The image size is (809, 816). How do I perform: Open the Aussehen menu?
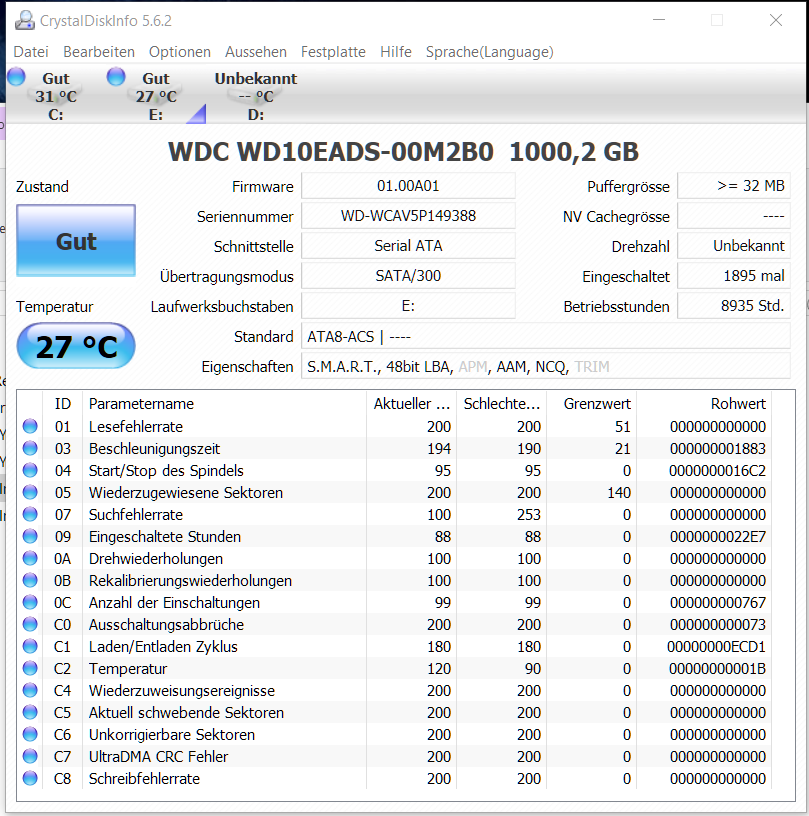(x=255, y=52)
